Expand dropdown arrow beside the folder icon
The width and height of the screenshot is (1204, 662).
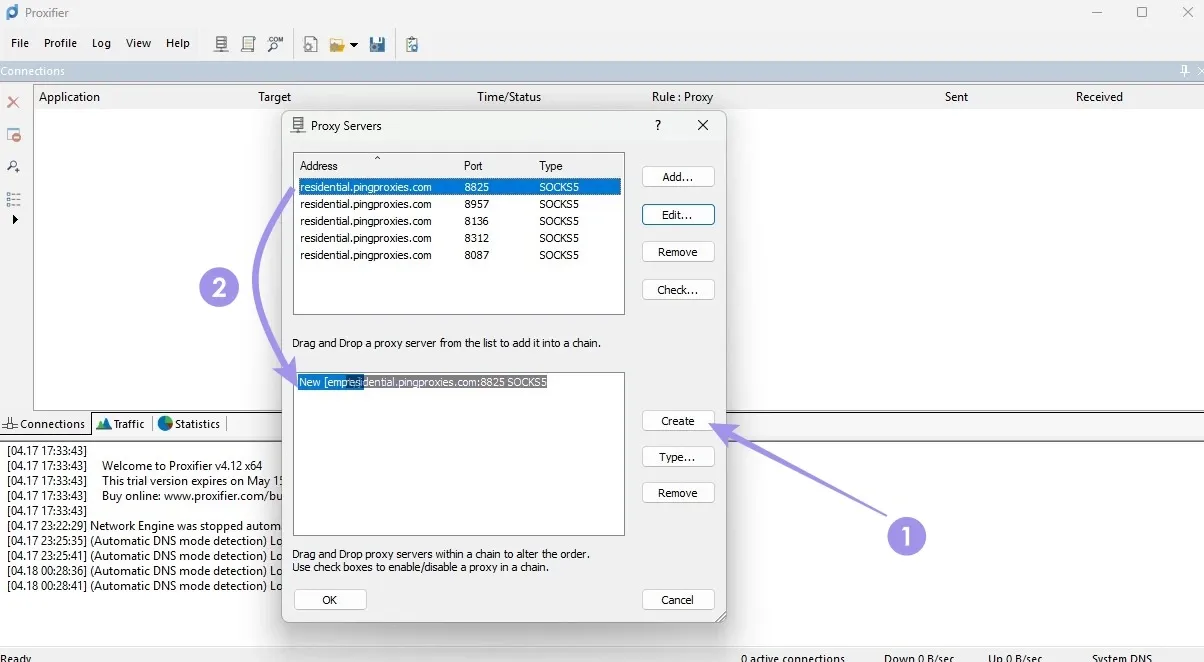pos(354,45)
